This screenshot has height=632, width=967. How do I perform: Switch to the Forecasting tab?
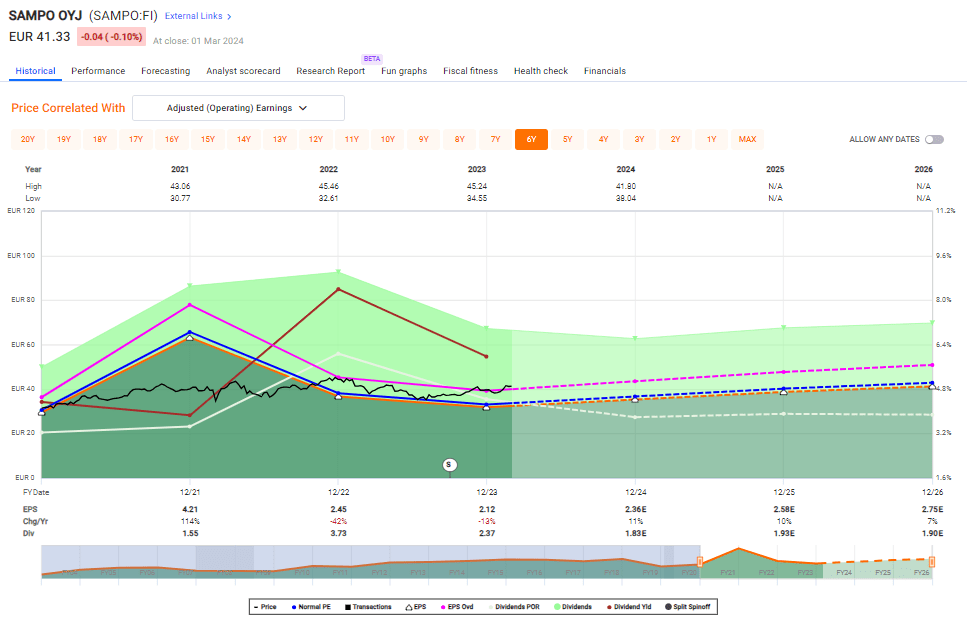pyautogui.click(x=165, y=71)
